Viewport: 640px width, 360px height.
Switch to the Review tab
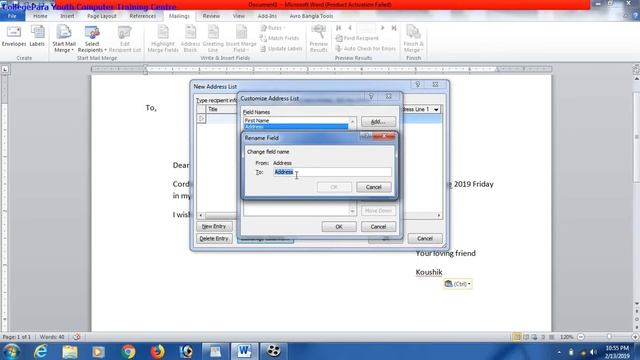pos(211,16)
